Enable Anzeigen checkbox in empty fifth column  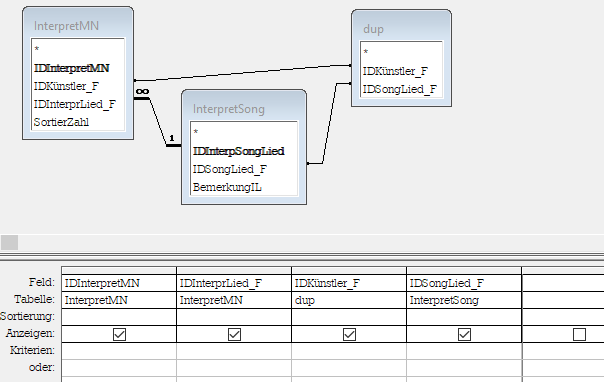coord(579,334)
